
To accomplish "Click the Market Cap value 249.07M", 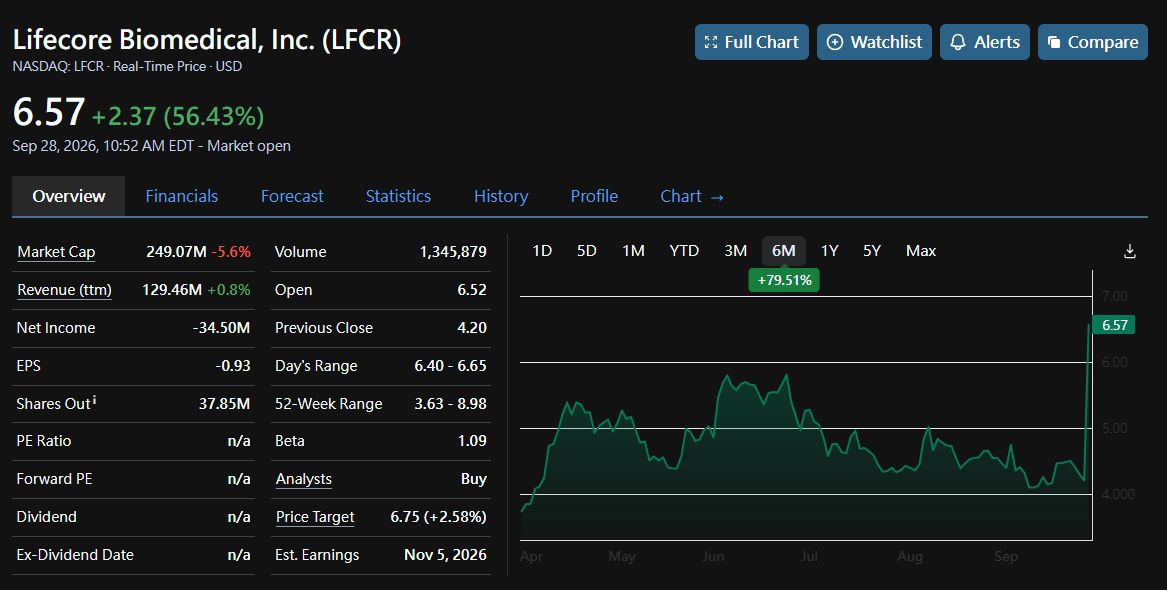I will pos(176,252).
